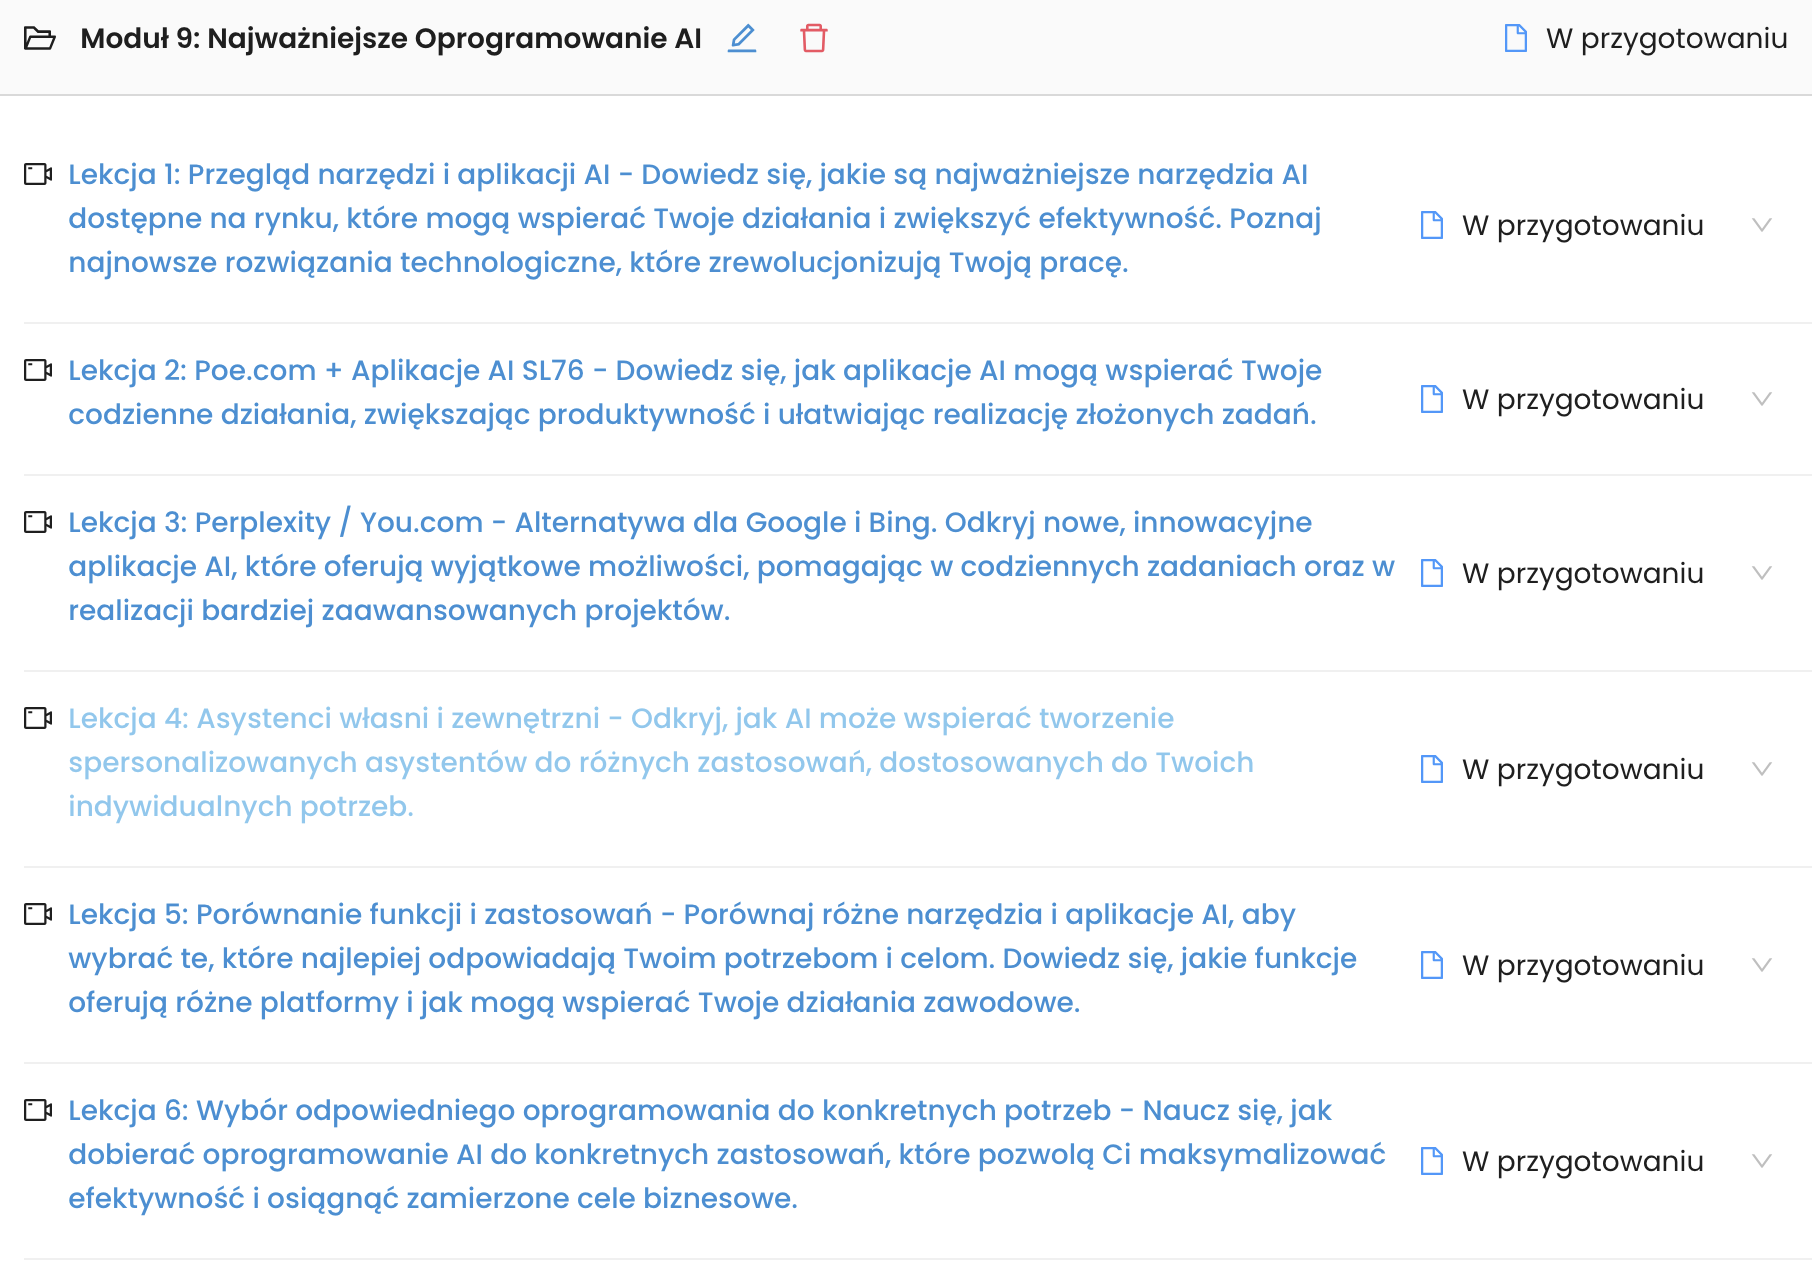Click the document status icon in Lekcja 4 row
Screen dimensions: 1812x1264
coord(1432,770)
